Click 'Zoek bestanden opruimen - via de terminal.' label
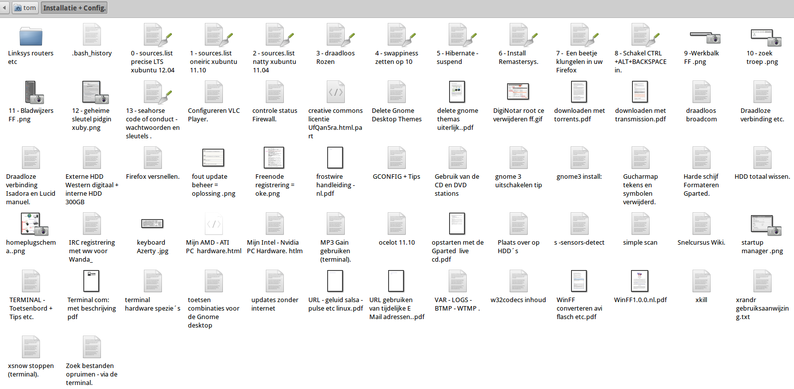Viewport: 794px width, 389px height. [x=92, y=374]
